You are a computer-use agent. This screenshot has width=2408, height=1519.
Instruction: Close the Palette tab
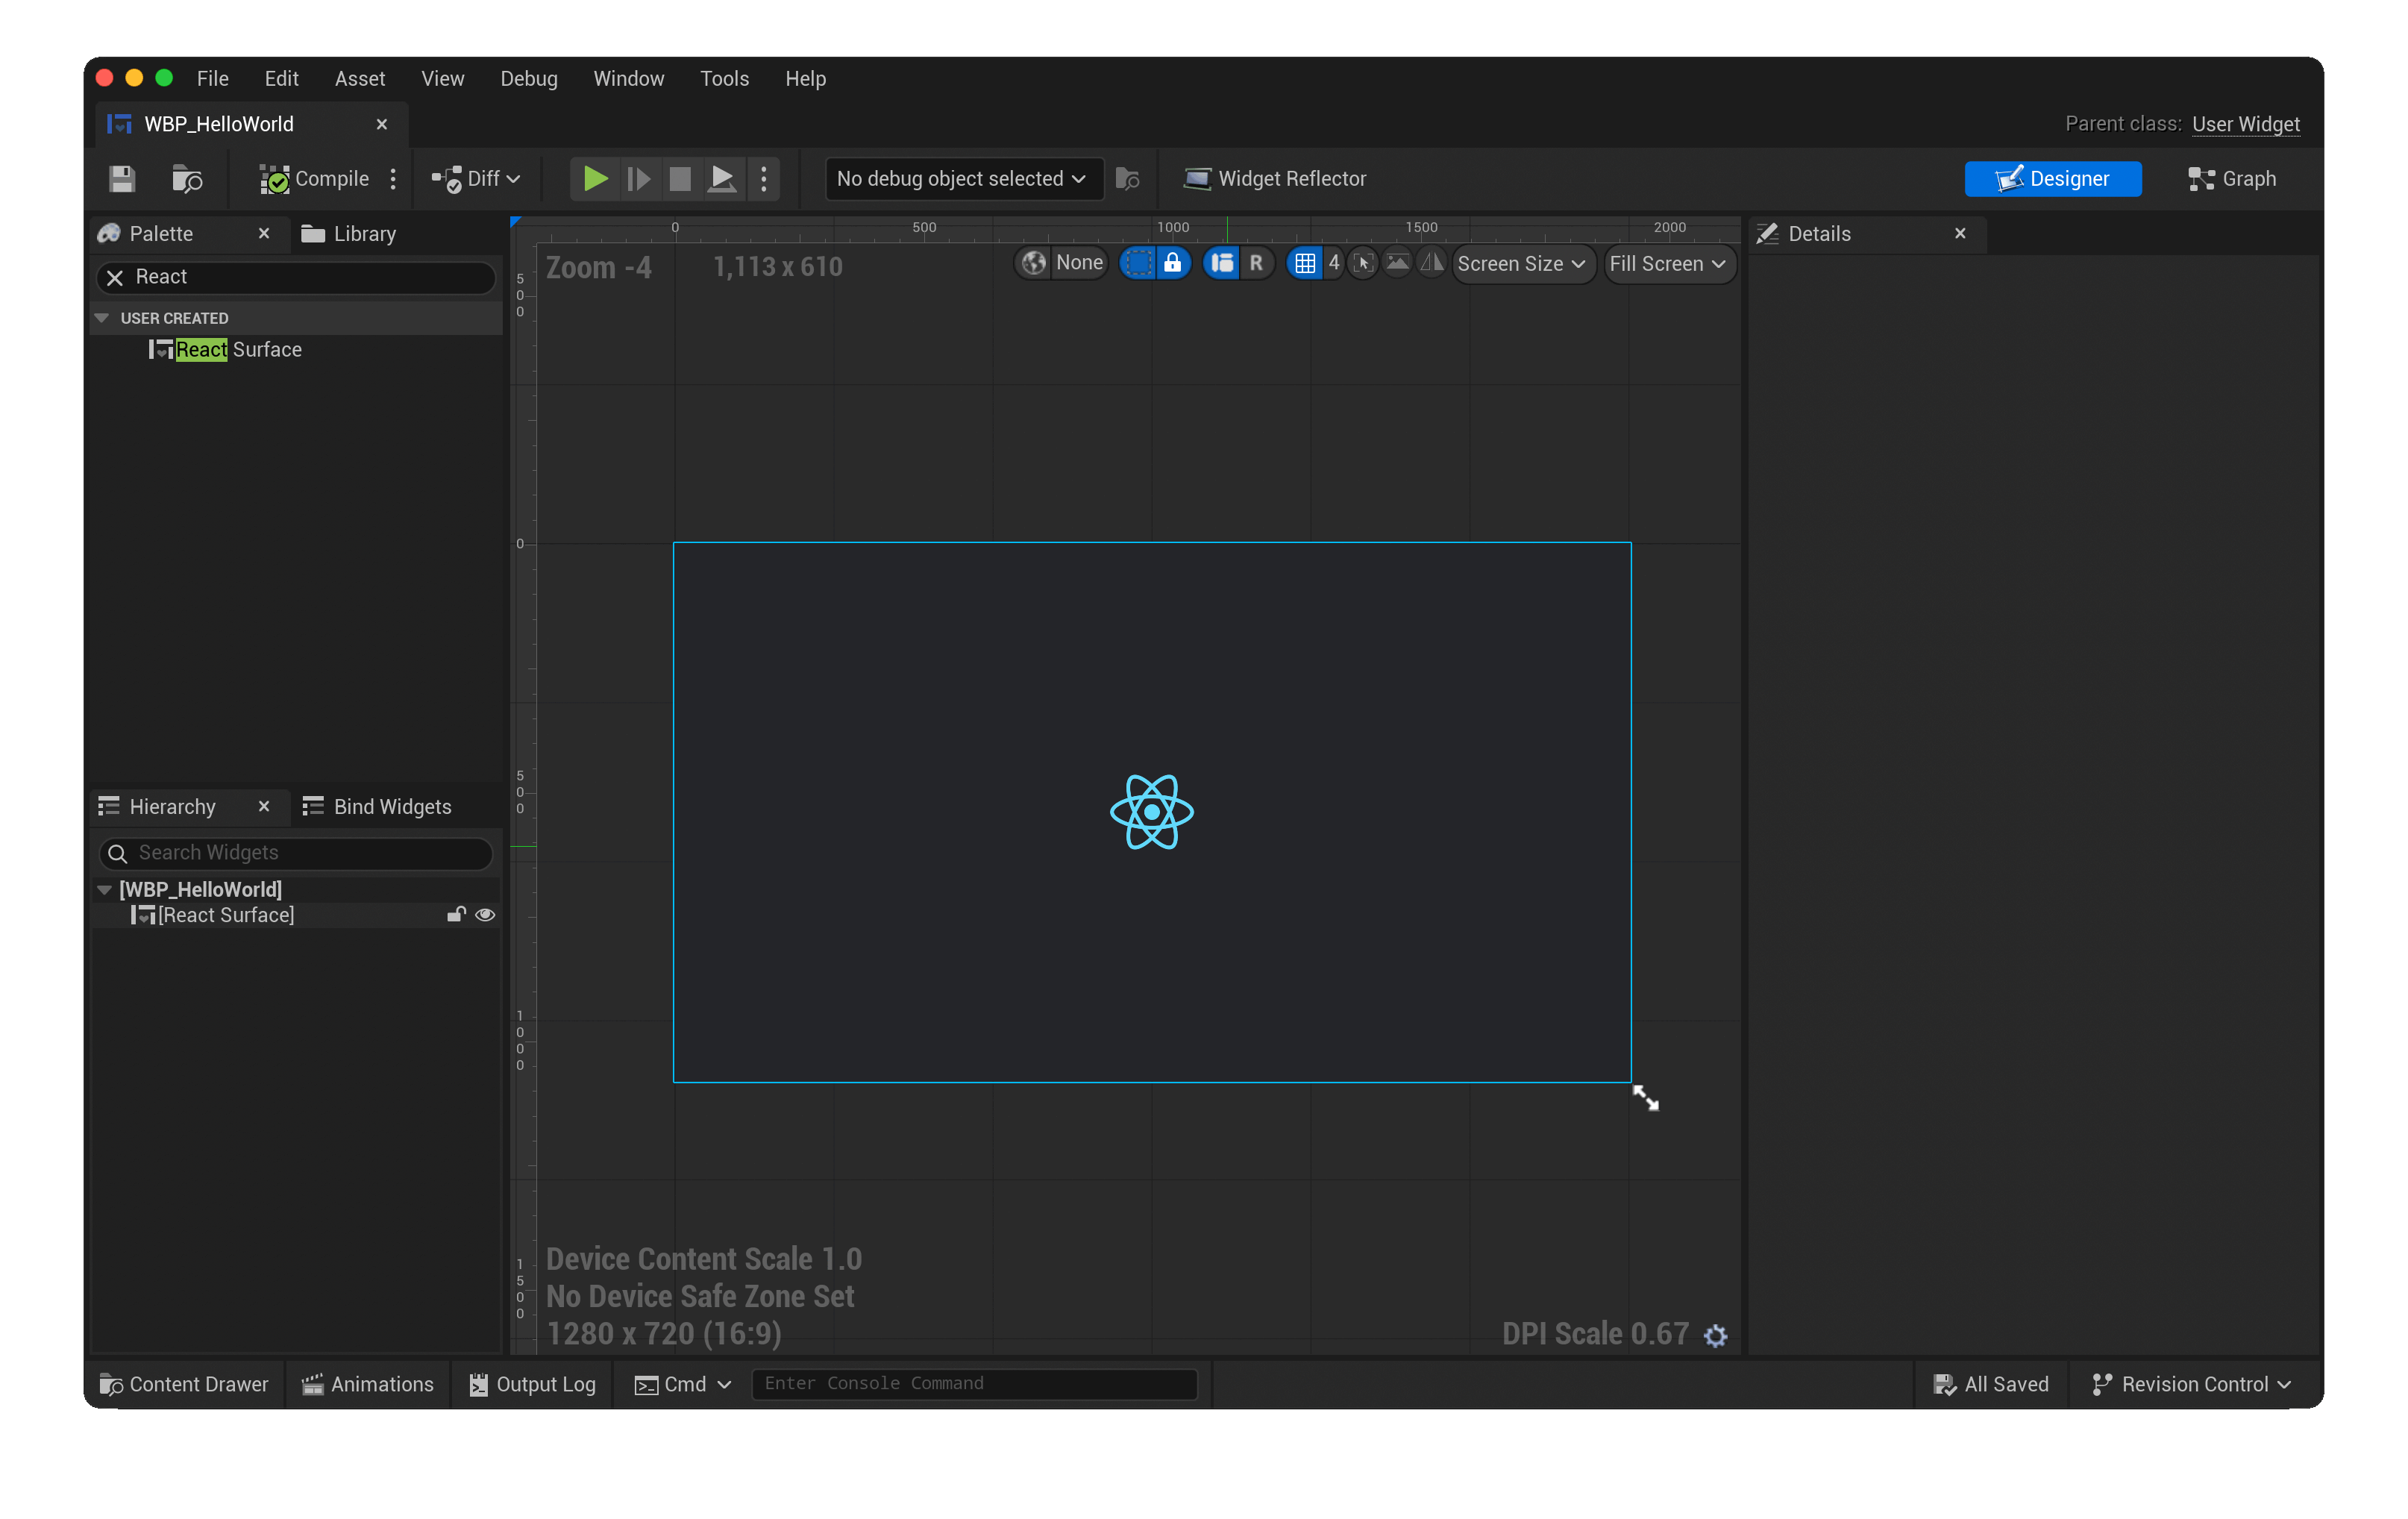[264, 233]
